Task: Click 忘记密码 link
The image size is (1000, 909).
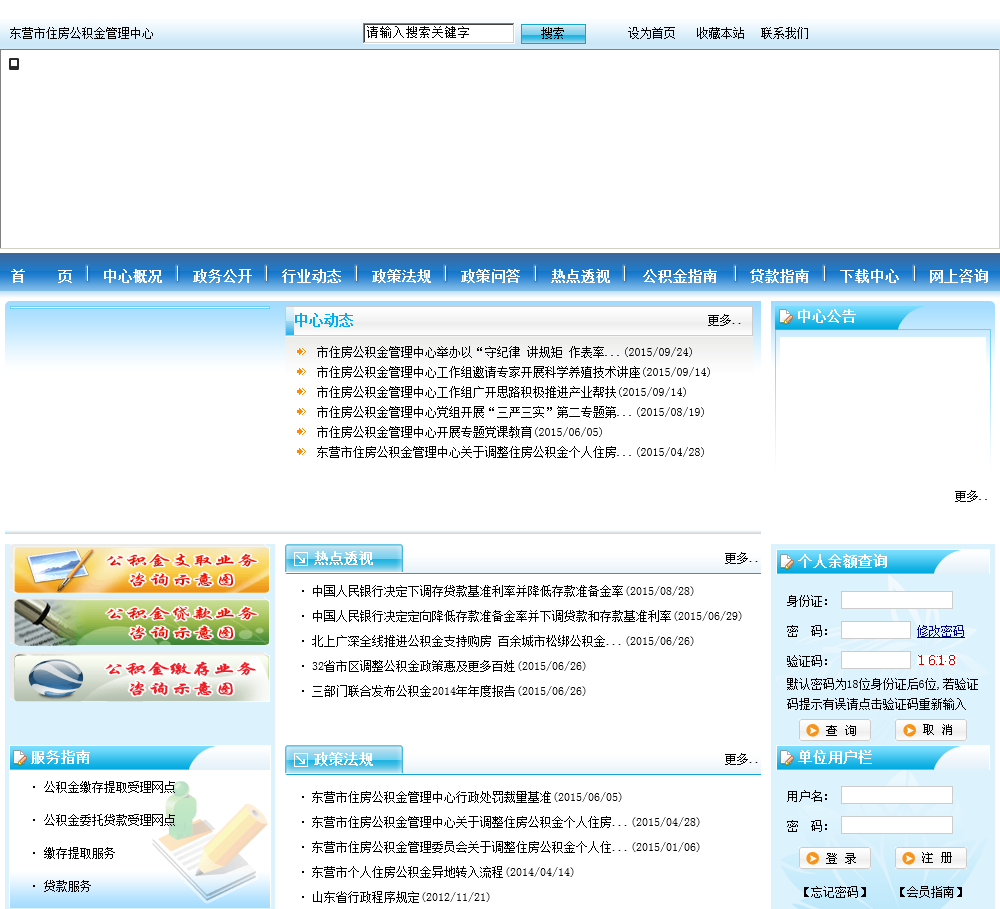Action: [x=835, y=892]
